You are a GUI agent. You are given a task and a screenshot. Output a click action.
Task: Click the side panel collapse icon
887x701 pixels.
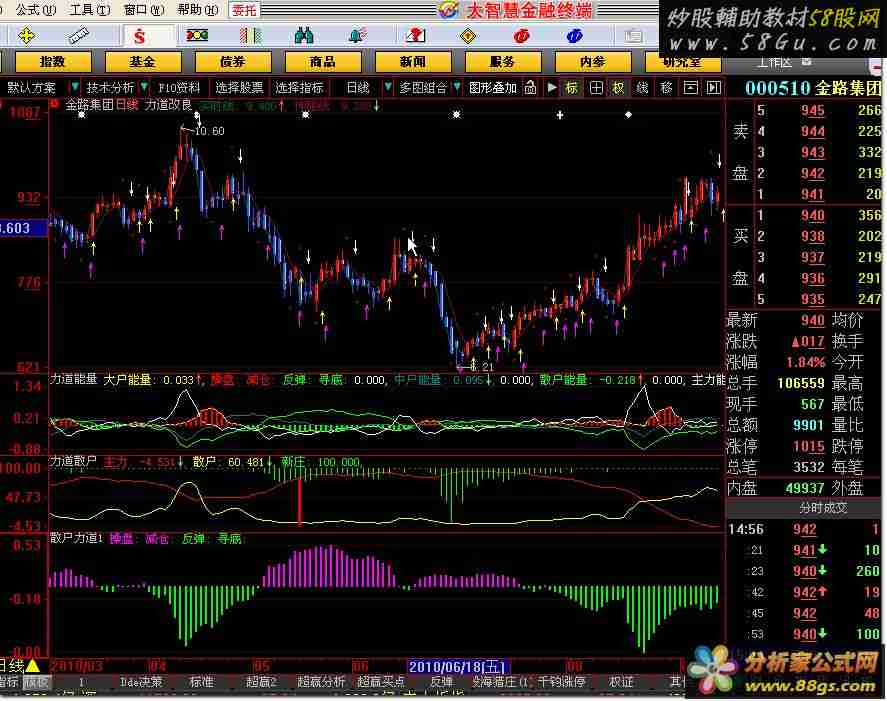pos(714,88)
